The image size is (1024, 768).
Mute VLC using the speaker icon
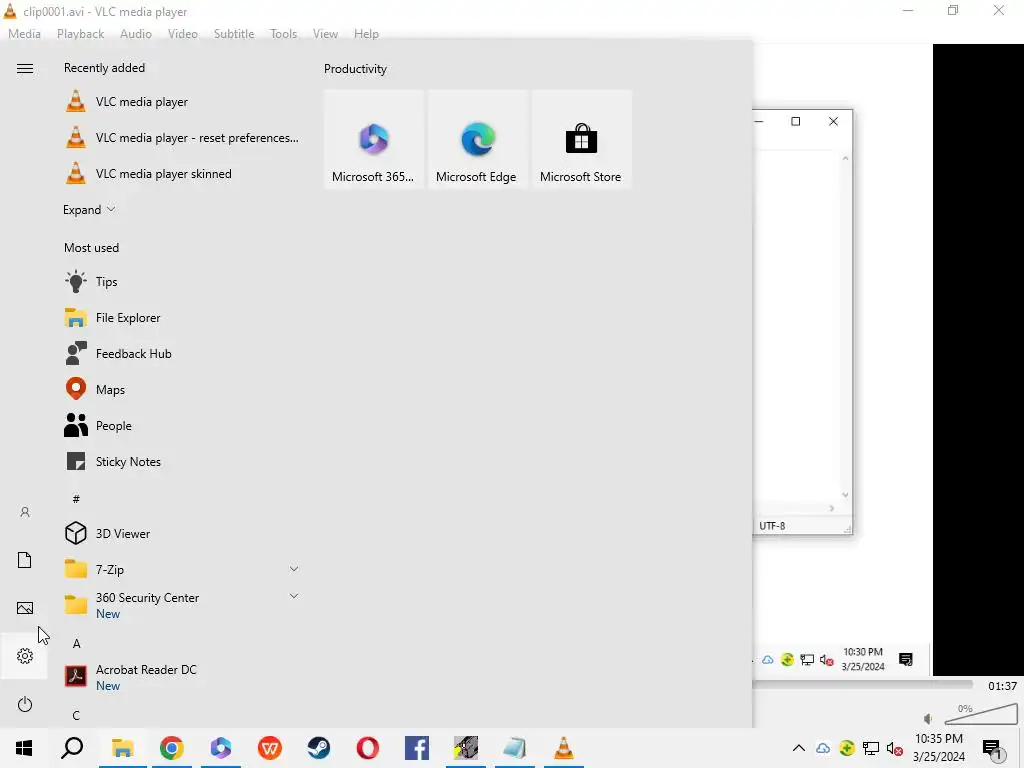(x=928, y=719)
